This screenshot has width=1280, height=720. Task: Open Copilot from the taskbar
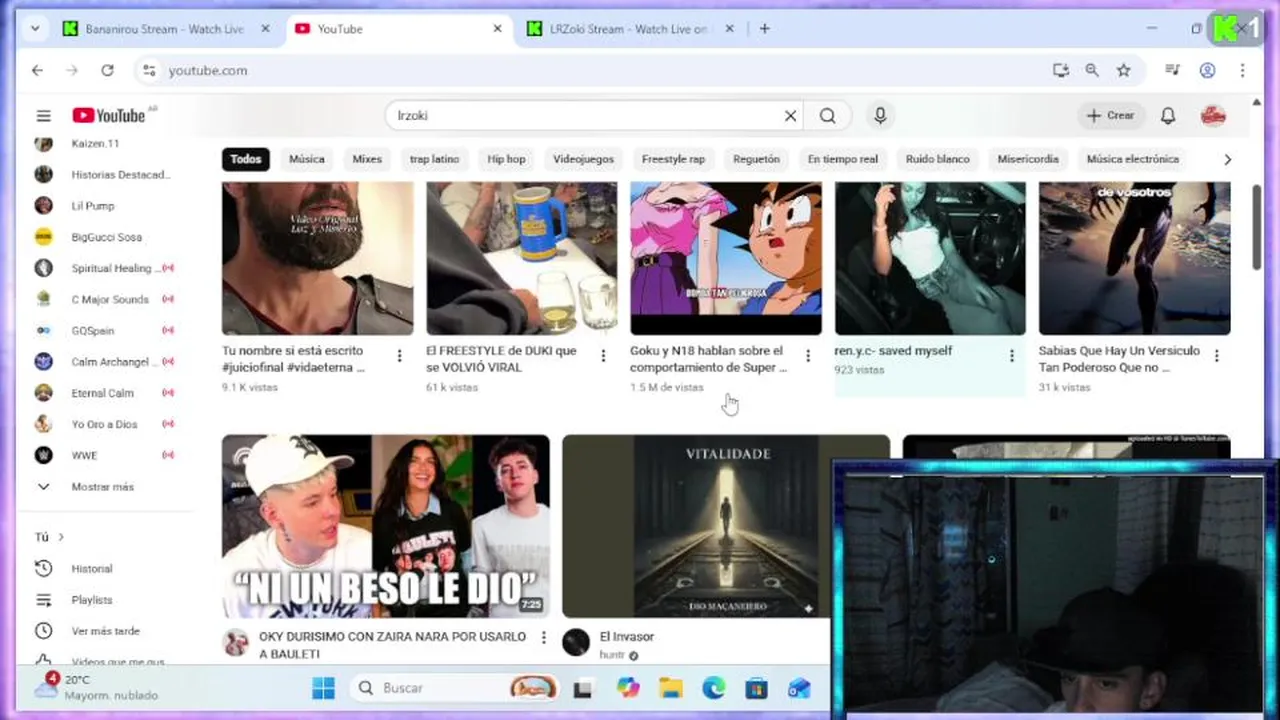628,688
